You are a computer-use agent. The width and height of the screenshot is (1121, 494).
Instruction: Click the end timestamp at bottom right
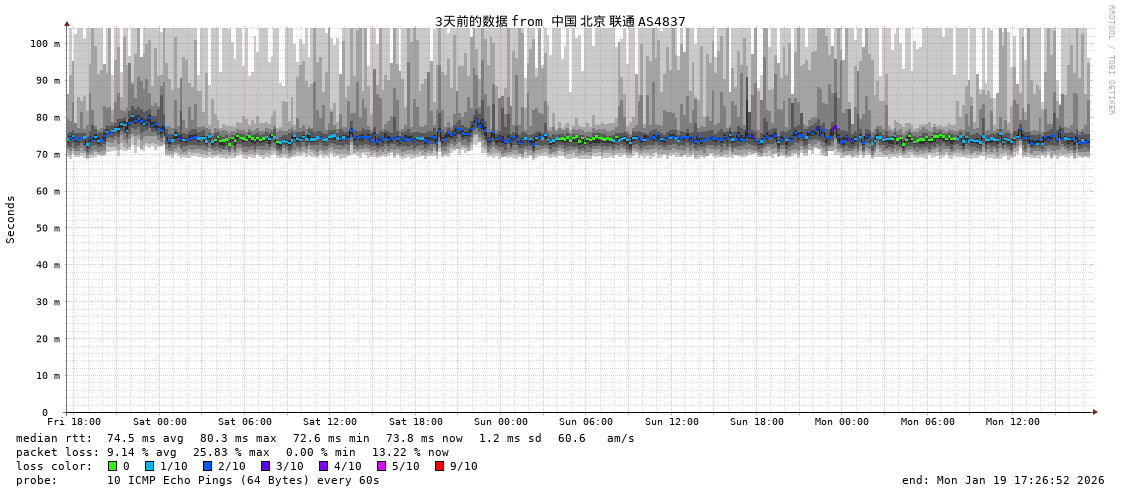point(1003,480)
